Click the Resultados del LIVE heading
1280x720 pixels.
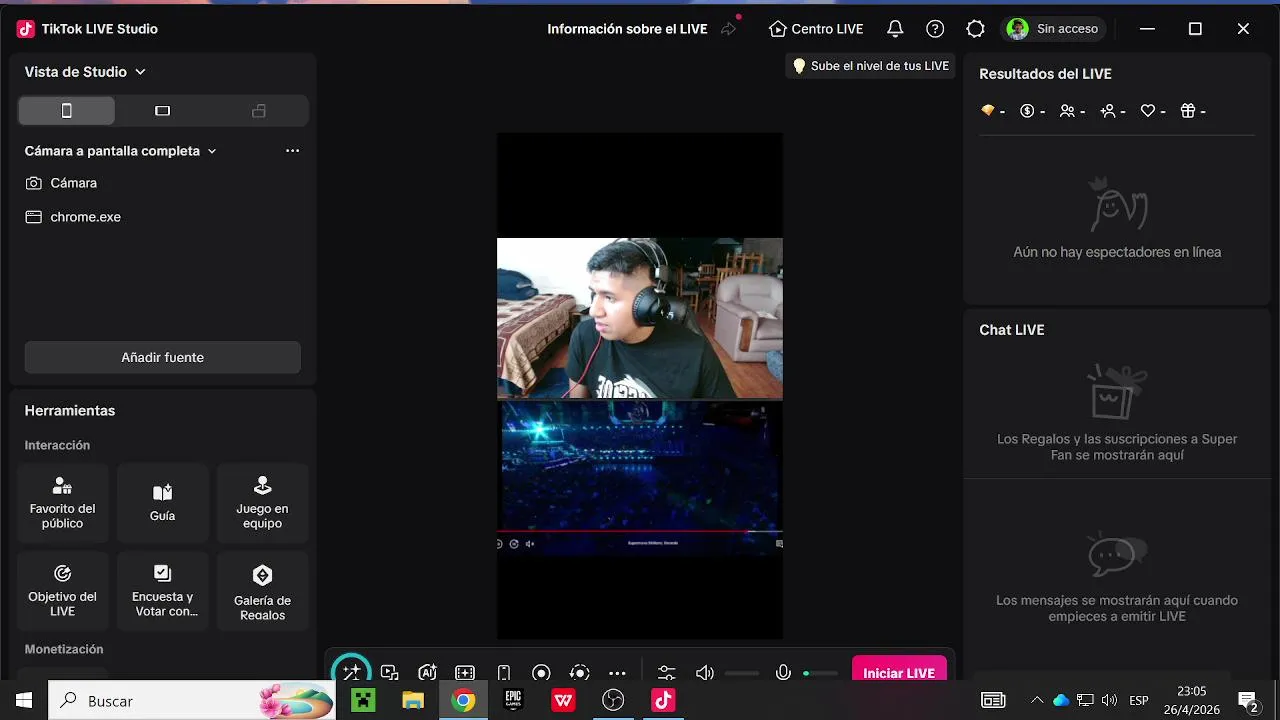(x=1045, y=74)
